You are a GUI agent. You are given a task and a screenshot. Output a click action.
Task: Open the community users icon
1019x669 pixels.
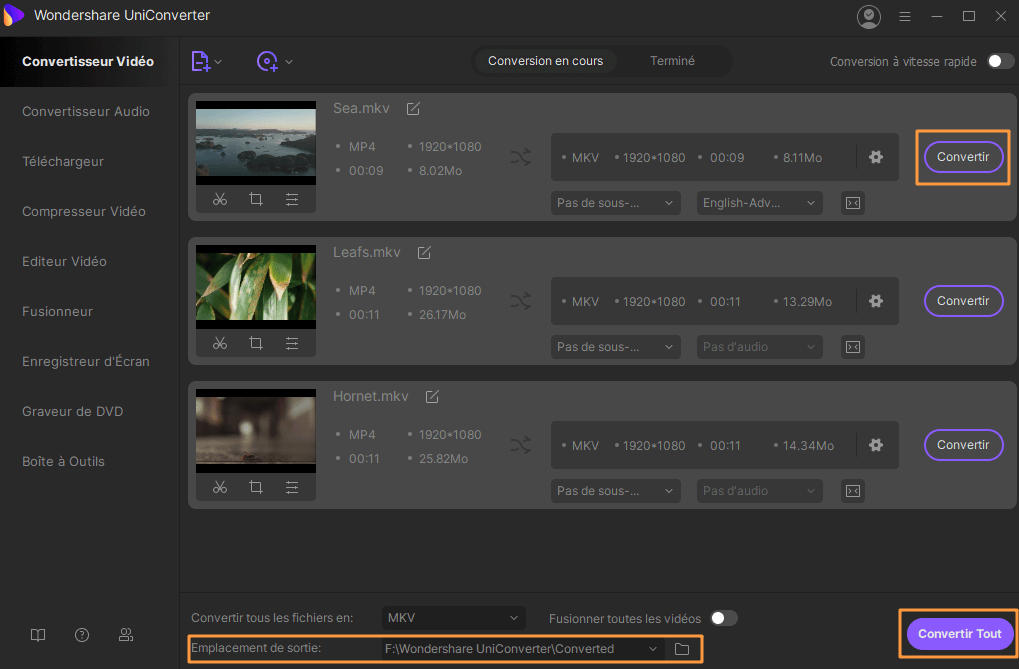click(x=126, y=635)
